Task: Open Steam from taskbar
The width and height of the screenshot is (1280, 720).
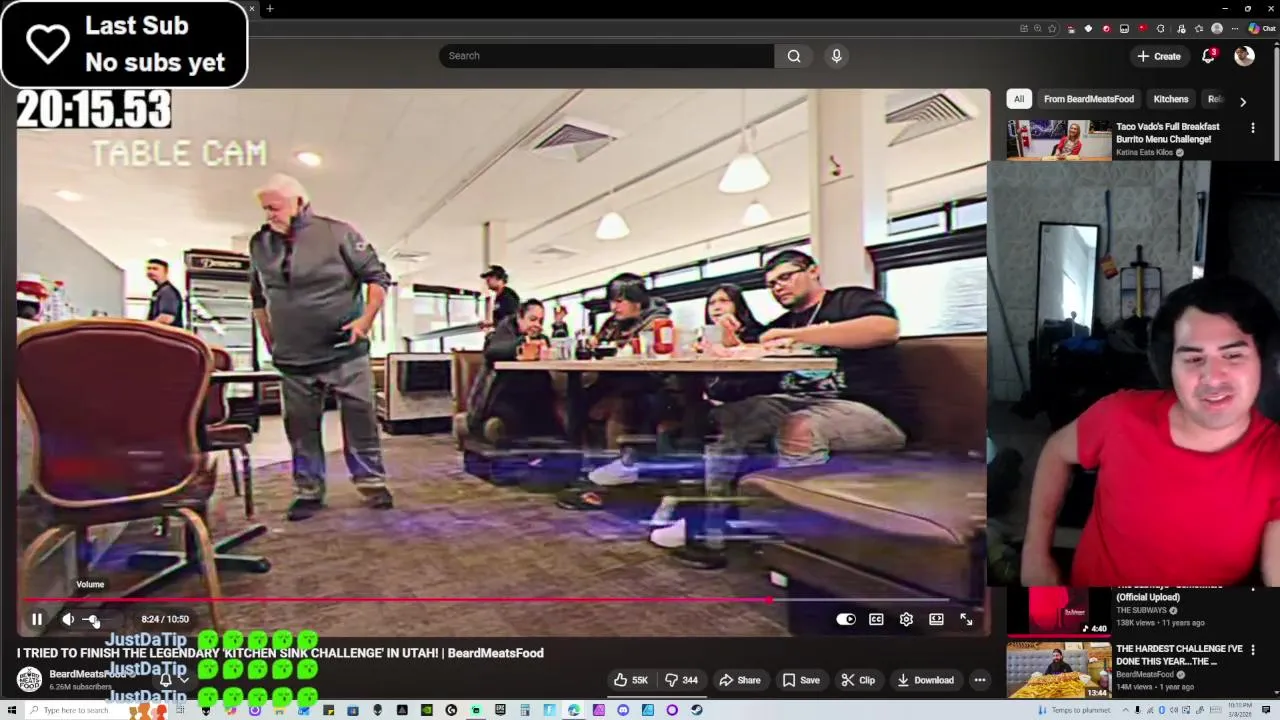Action: pyautogui.click(x=696, y=710)
